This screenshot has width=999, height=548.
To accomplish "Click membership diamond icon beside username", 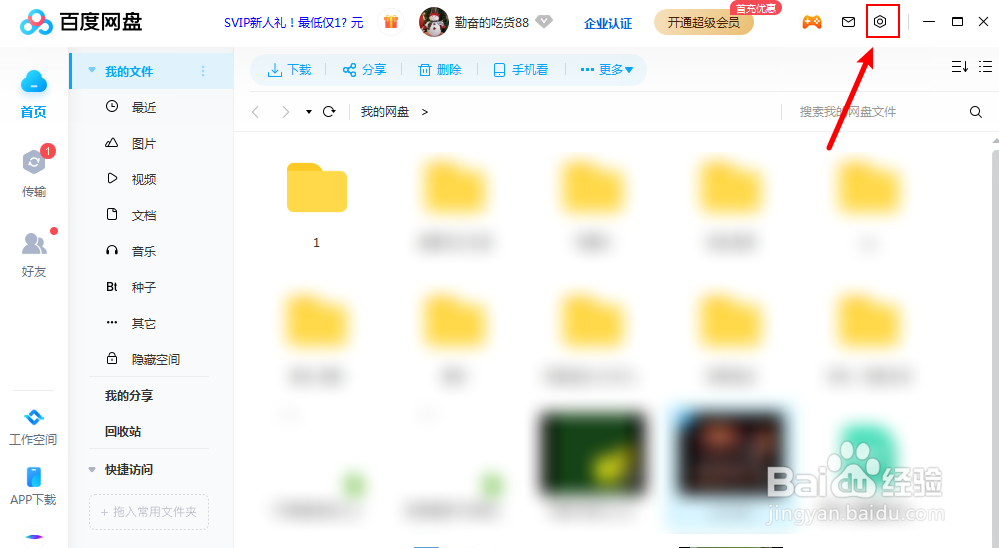I will click(x=543, y=22).
